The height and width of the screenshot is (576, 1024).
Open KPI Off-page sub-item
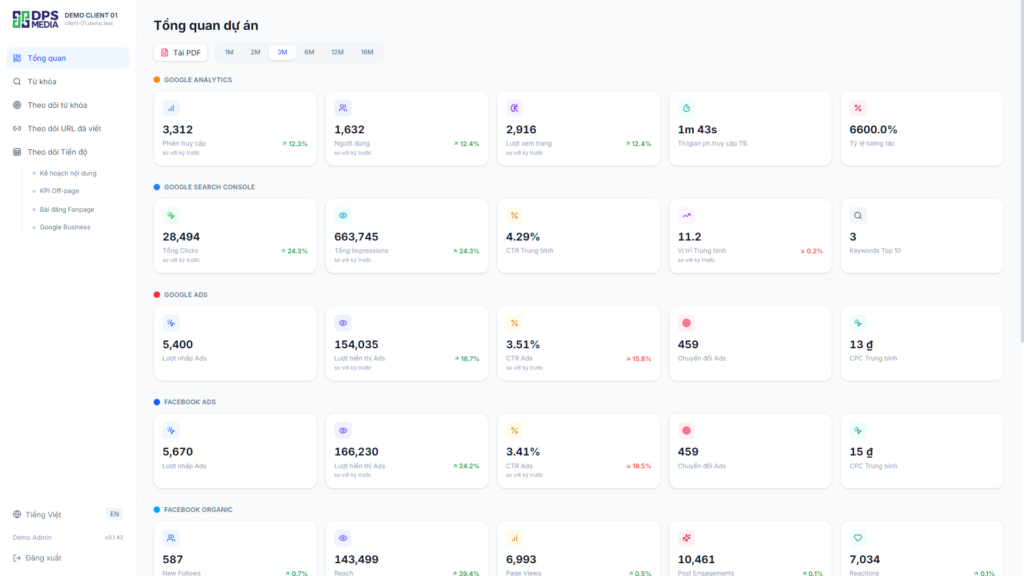pyautogui.click(x=59, y=191)
